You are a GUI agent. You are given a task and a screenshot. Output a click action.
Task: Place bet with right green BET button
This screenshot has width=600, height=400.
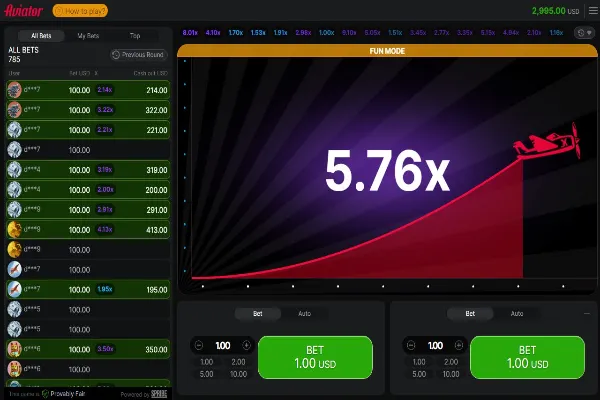click(x=528, y=358)
